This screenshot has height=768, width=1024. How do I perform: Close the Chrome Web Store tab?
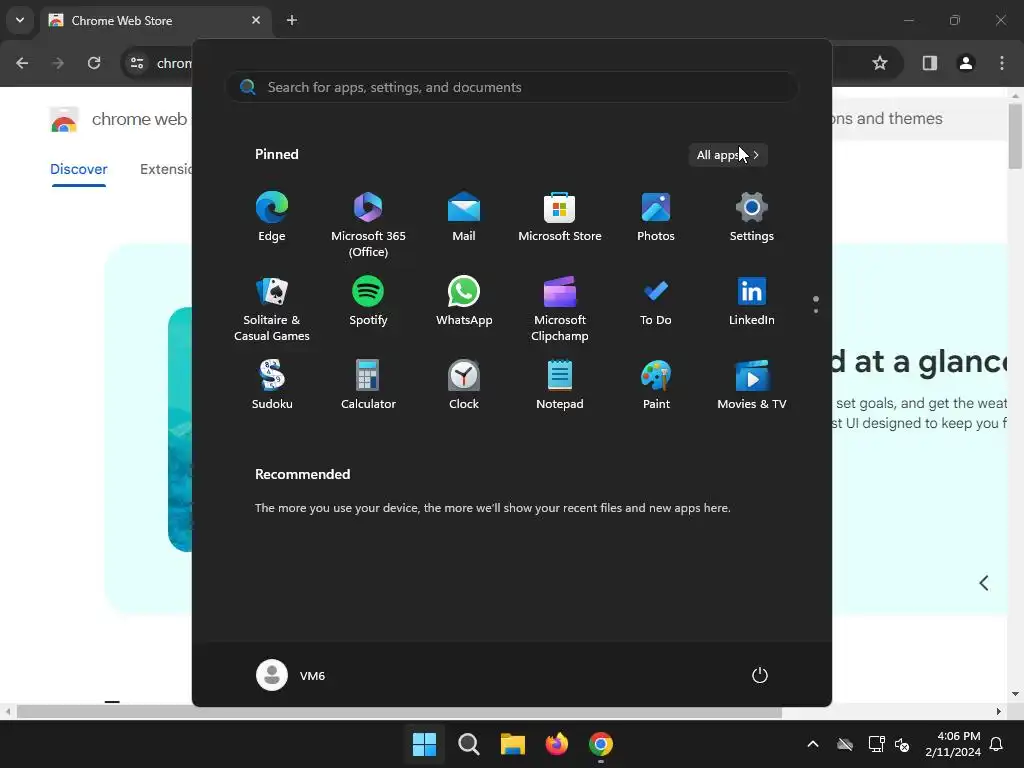point(256,20)
